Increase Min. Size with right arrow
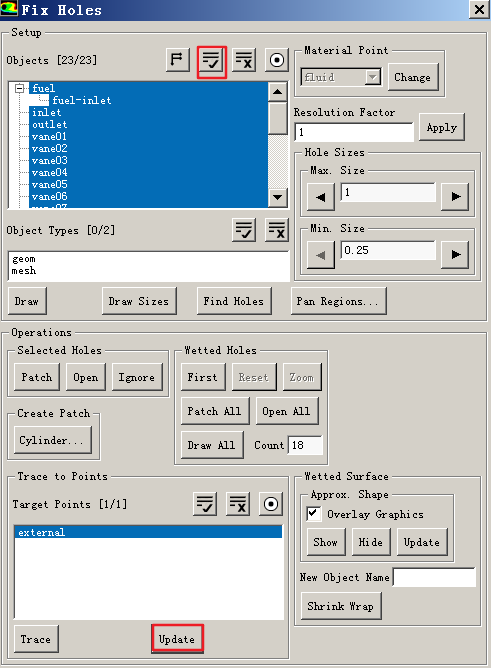 (x=455, y=255)
